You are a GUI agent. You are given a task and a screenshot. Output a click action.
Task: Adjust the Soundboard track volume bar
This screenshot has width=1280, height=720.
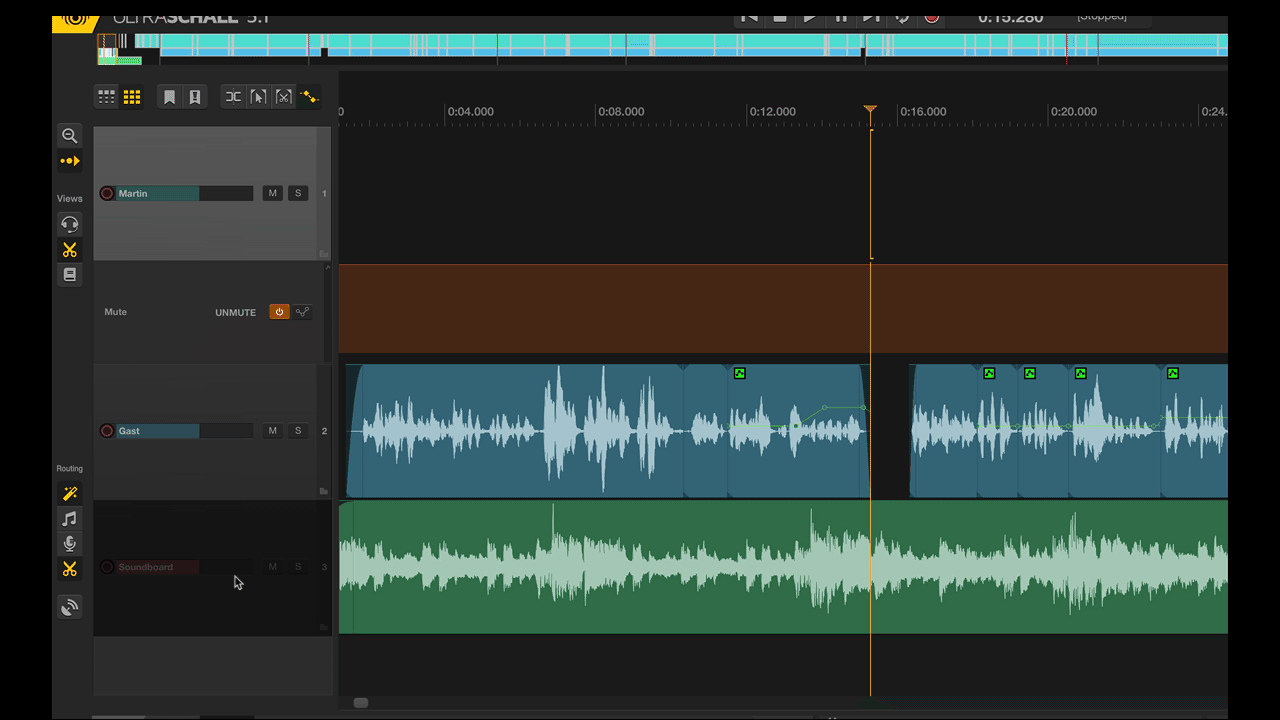(x=185, y=567)
